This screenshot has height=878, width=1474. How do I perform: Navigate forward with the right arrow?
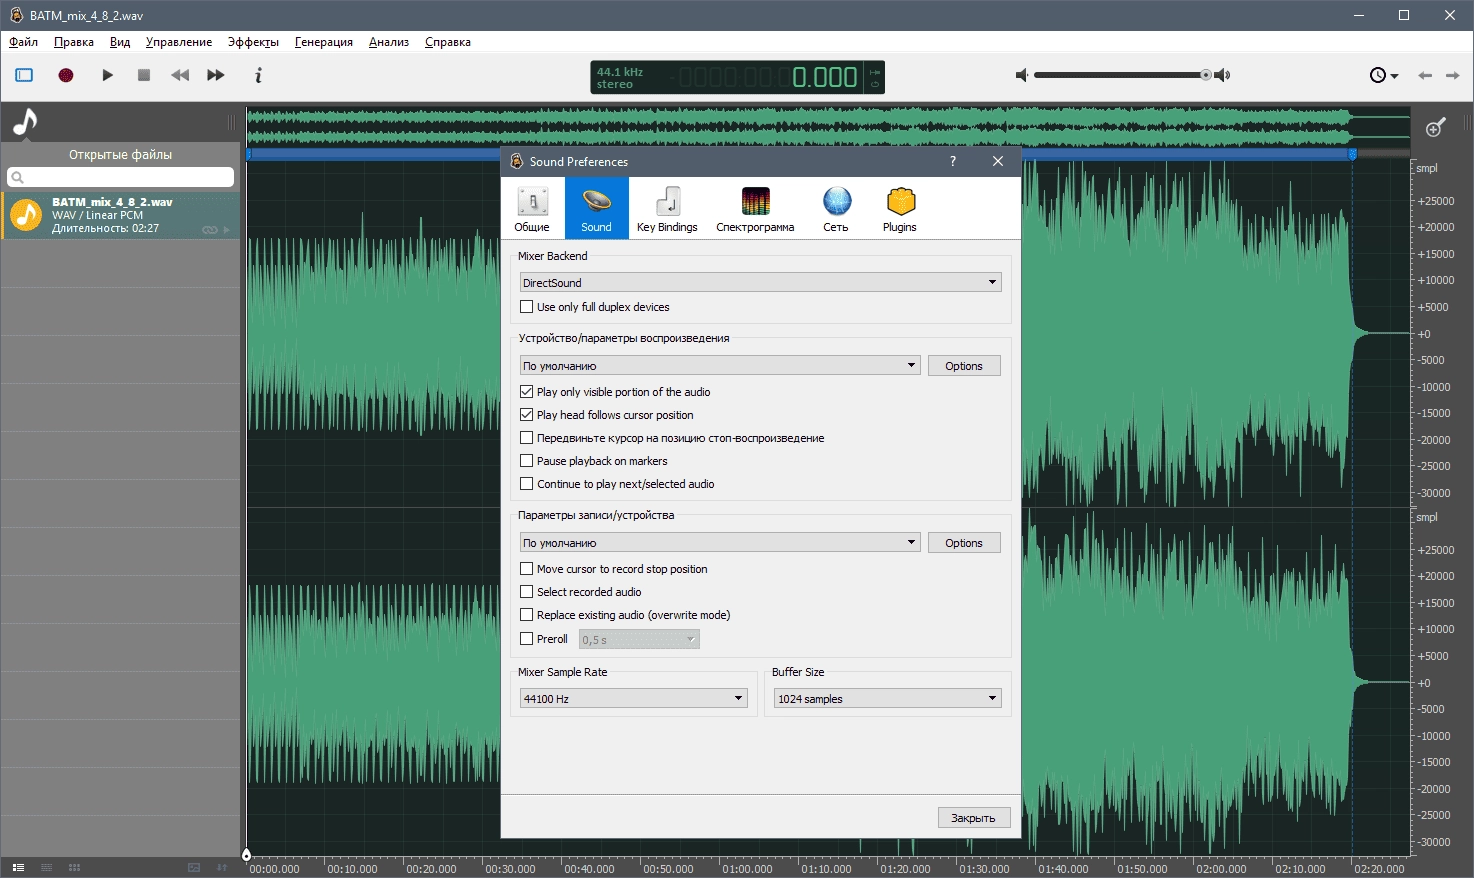[1453, 75]
